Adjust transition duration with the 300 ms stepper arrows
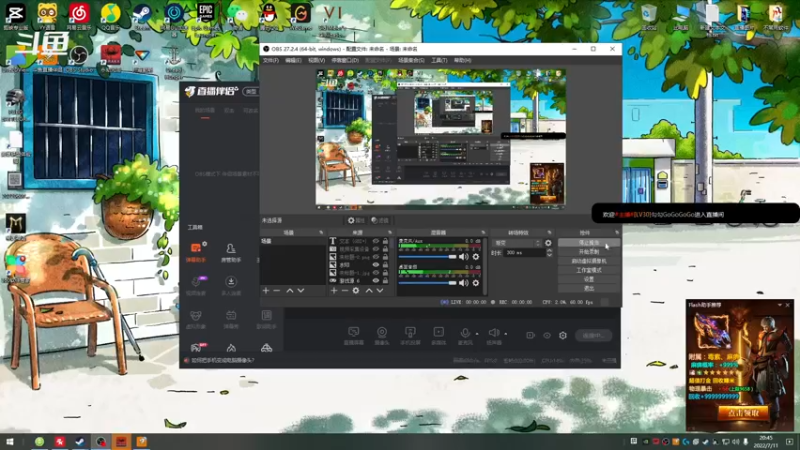The image size is (800, 450). [x=549, y=253]
